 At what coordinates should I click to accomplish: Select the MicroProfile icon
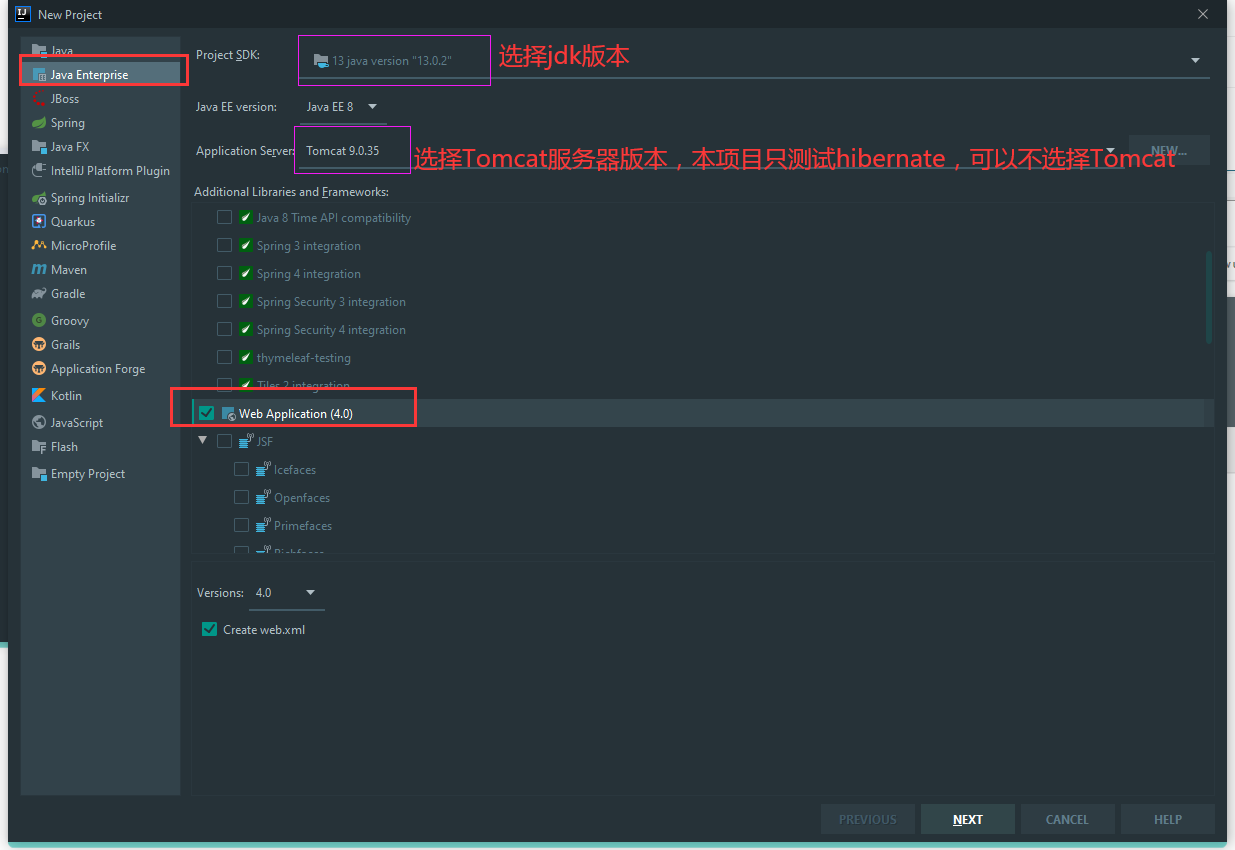pos(39,246)
